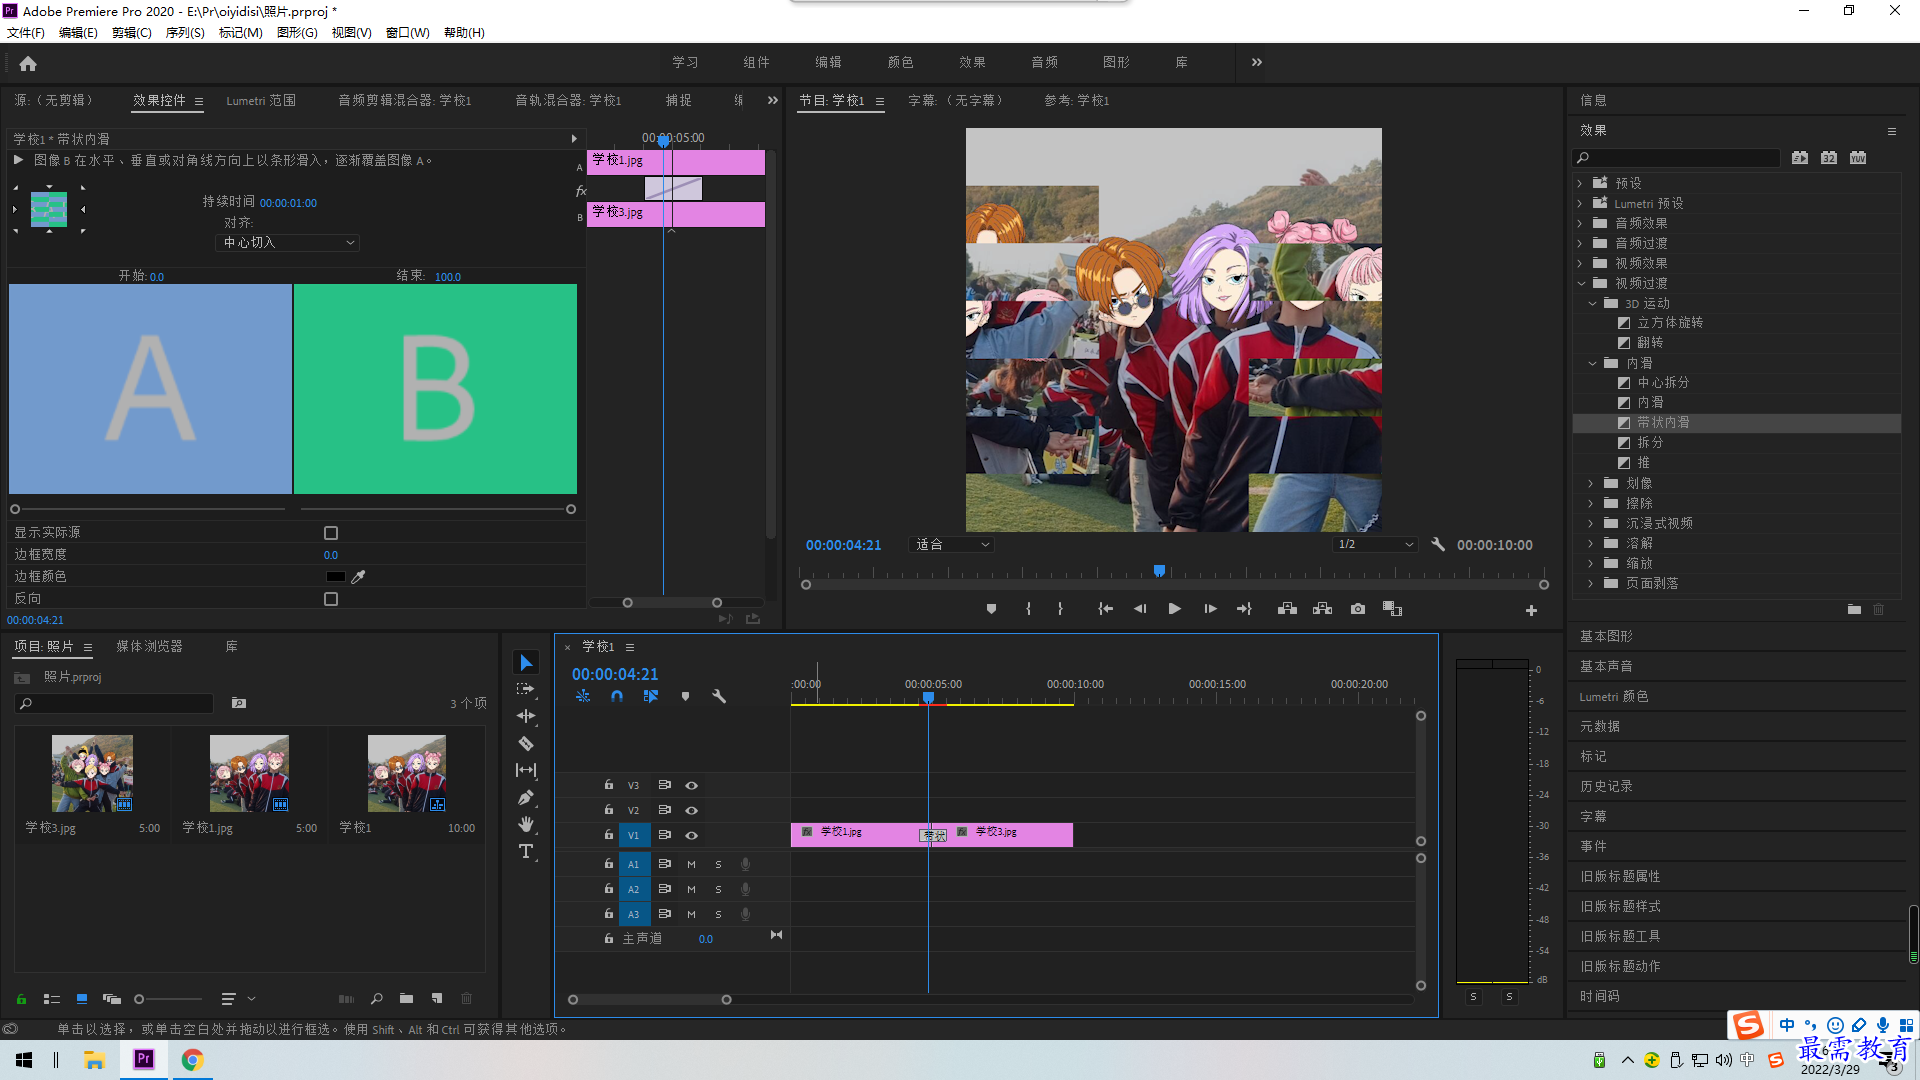This screenshot has height=1080, width=1920.
Task: Enable the 反向 checkbox
Action: [331, 599]
